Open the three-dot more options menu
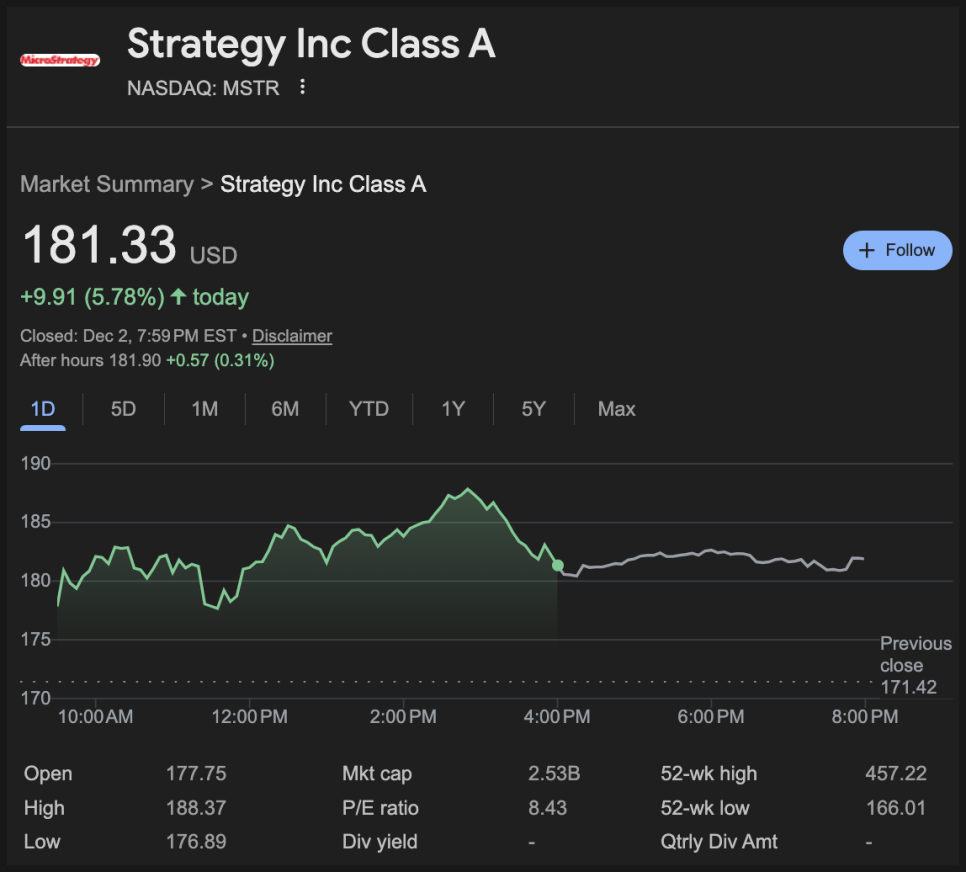This screenshot has width=966, height=872. tap(302, 87)
